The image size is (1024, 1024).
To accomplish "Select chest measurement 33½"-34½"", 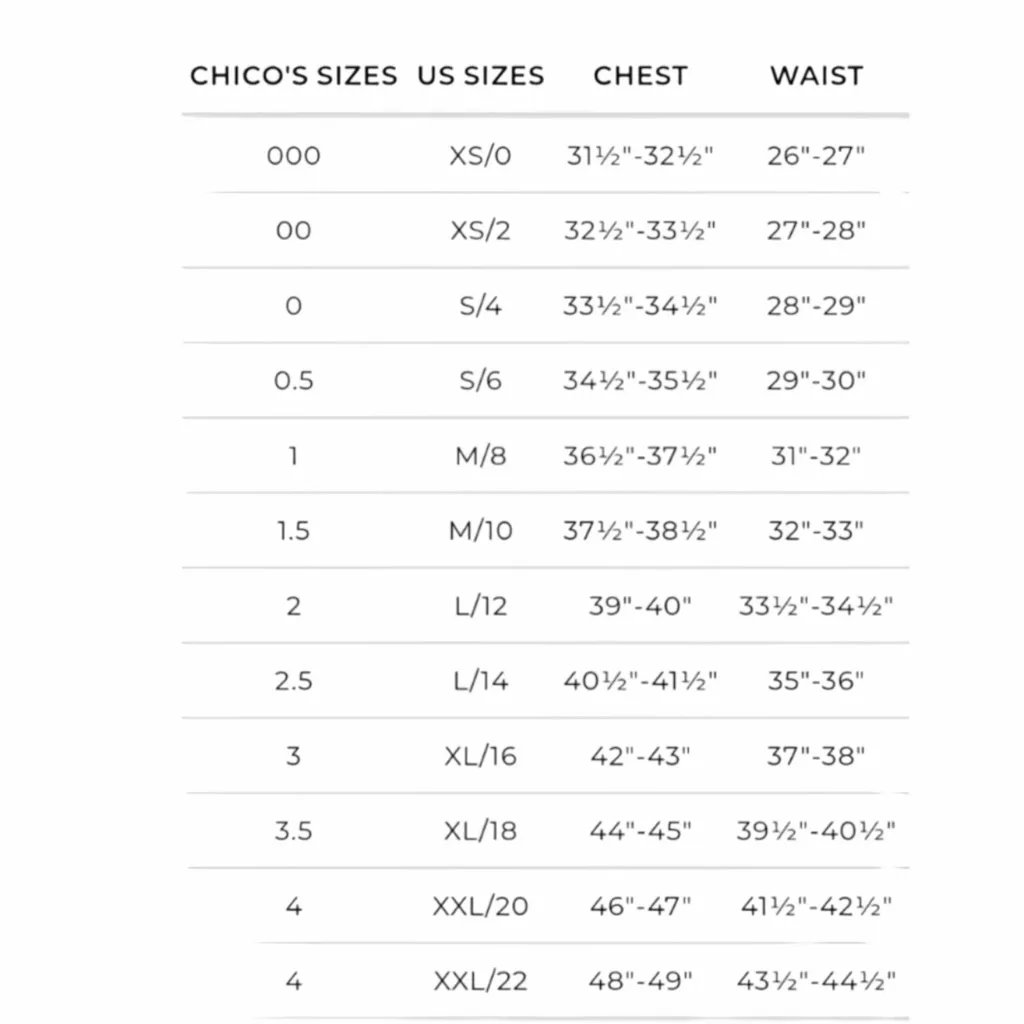I will (640, 306).
